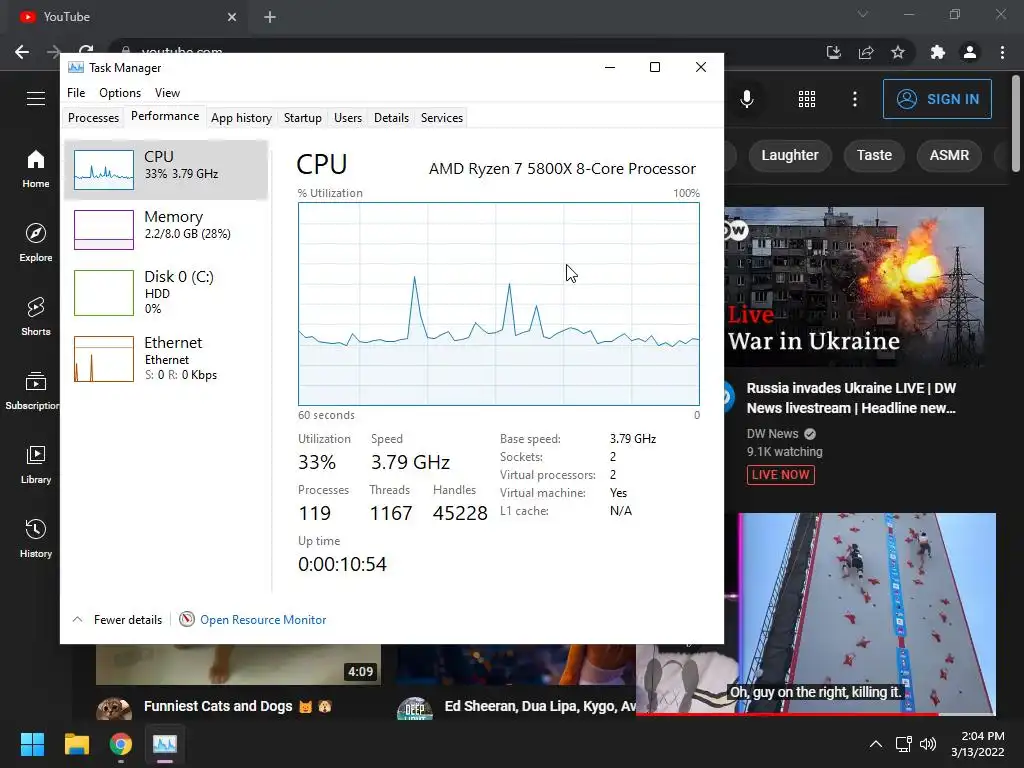Open File Explorer from taskbar
The height and width of the screenshot is (768, 1024).
[76, 744]
